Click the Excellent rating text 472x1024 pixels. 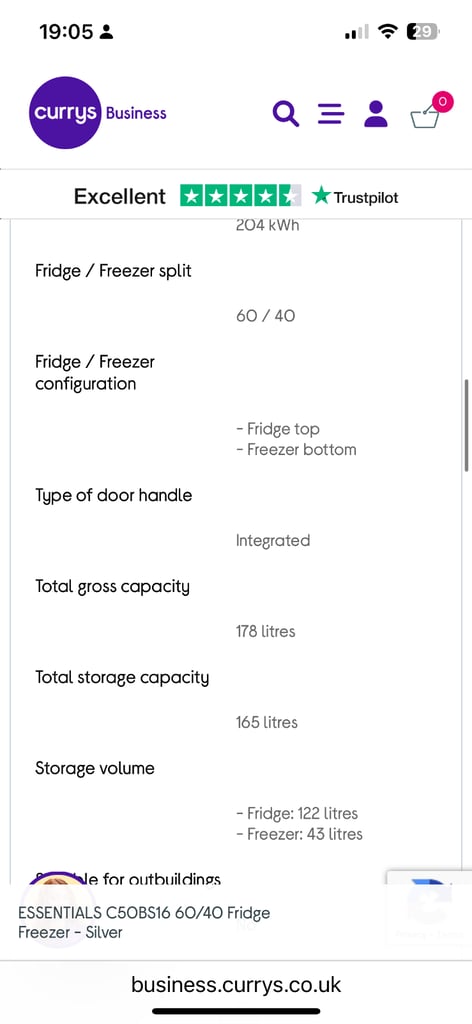pyautogui.click(x=119, y=197)
